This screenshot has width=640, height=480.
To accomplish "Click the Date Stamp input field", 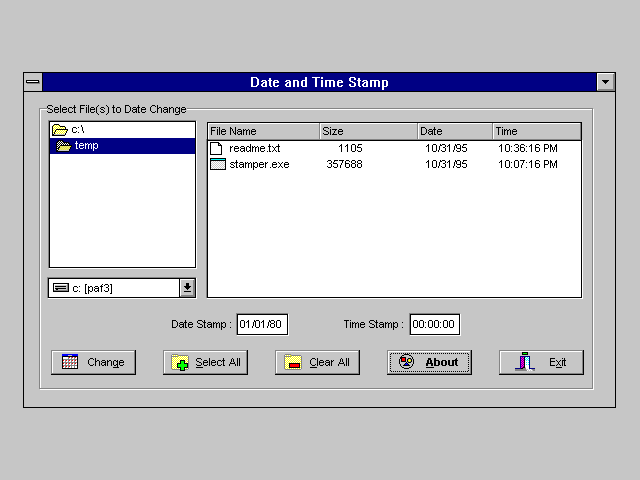I will click(x=262, y=324).
